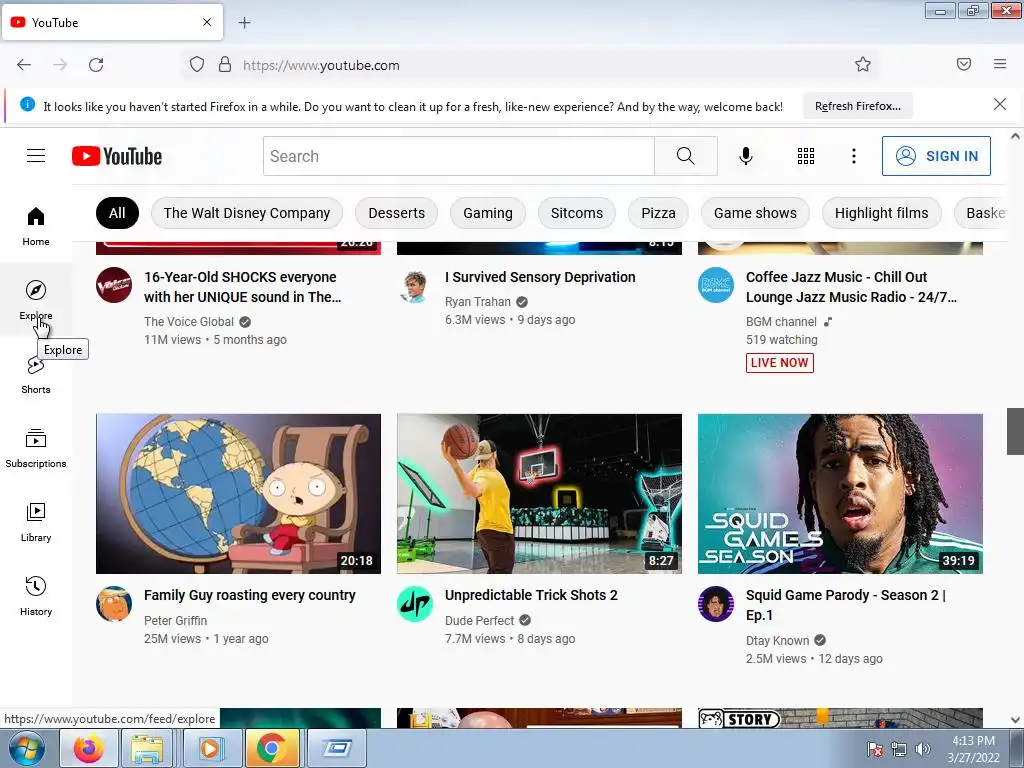The height and width of the screenshot is (768, 1024).
Task: Click the Firefox back arrow
Action: click(x=24, y=65)
